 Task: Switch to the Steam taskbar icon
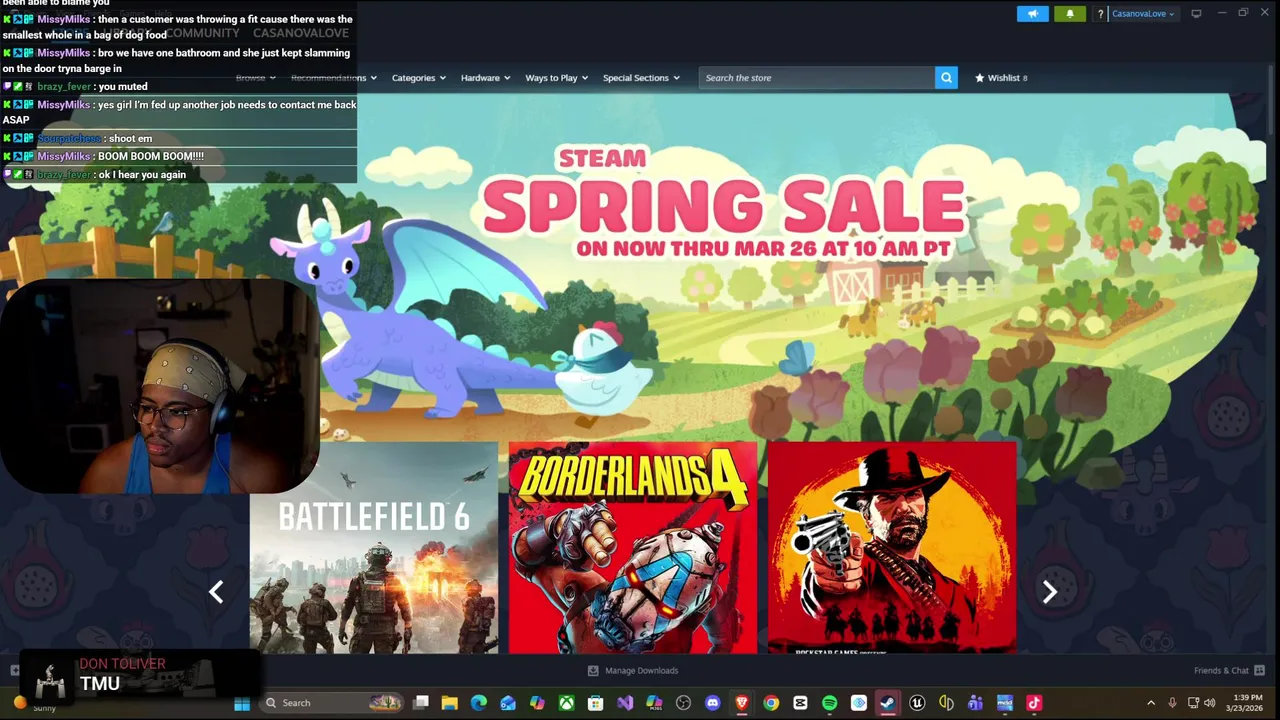(887, 703)
